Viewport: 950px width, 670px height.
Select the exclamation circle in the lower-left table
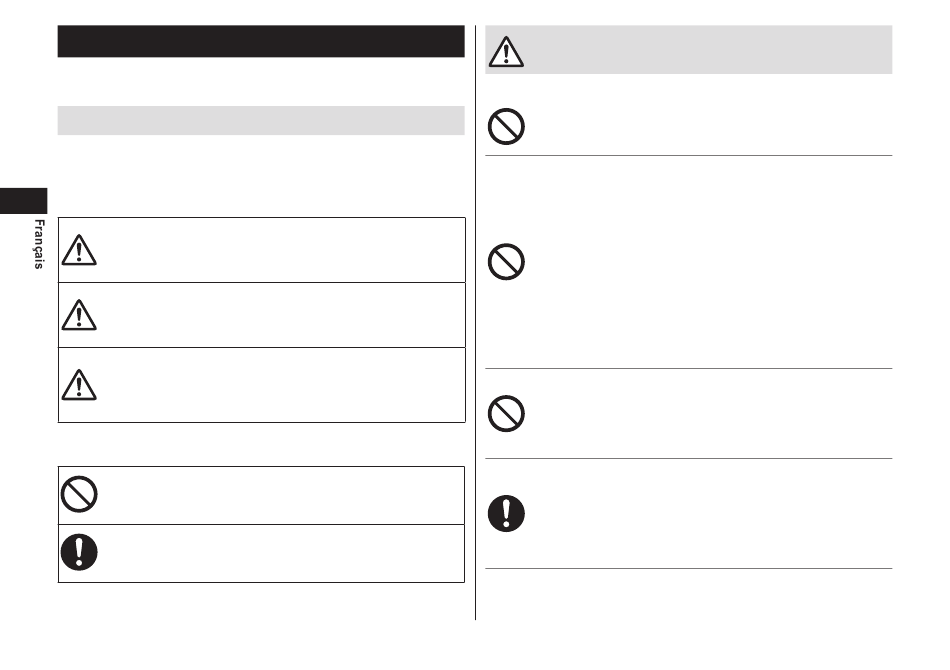[x=79, y=552]
